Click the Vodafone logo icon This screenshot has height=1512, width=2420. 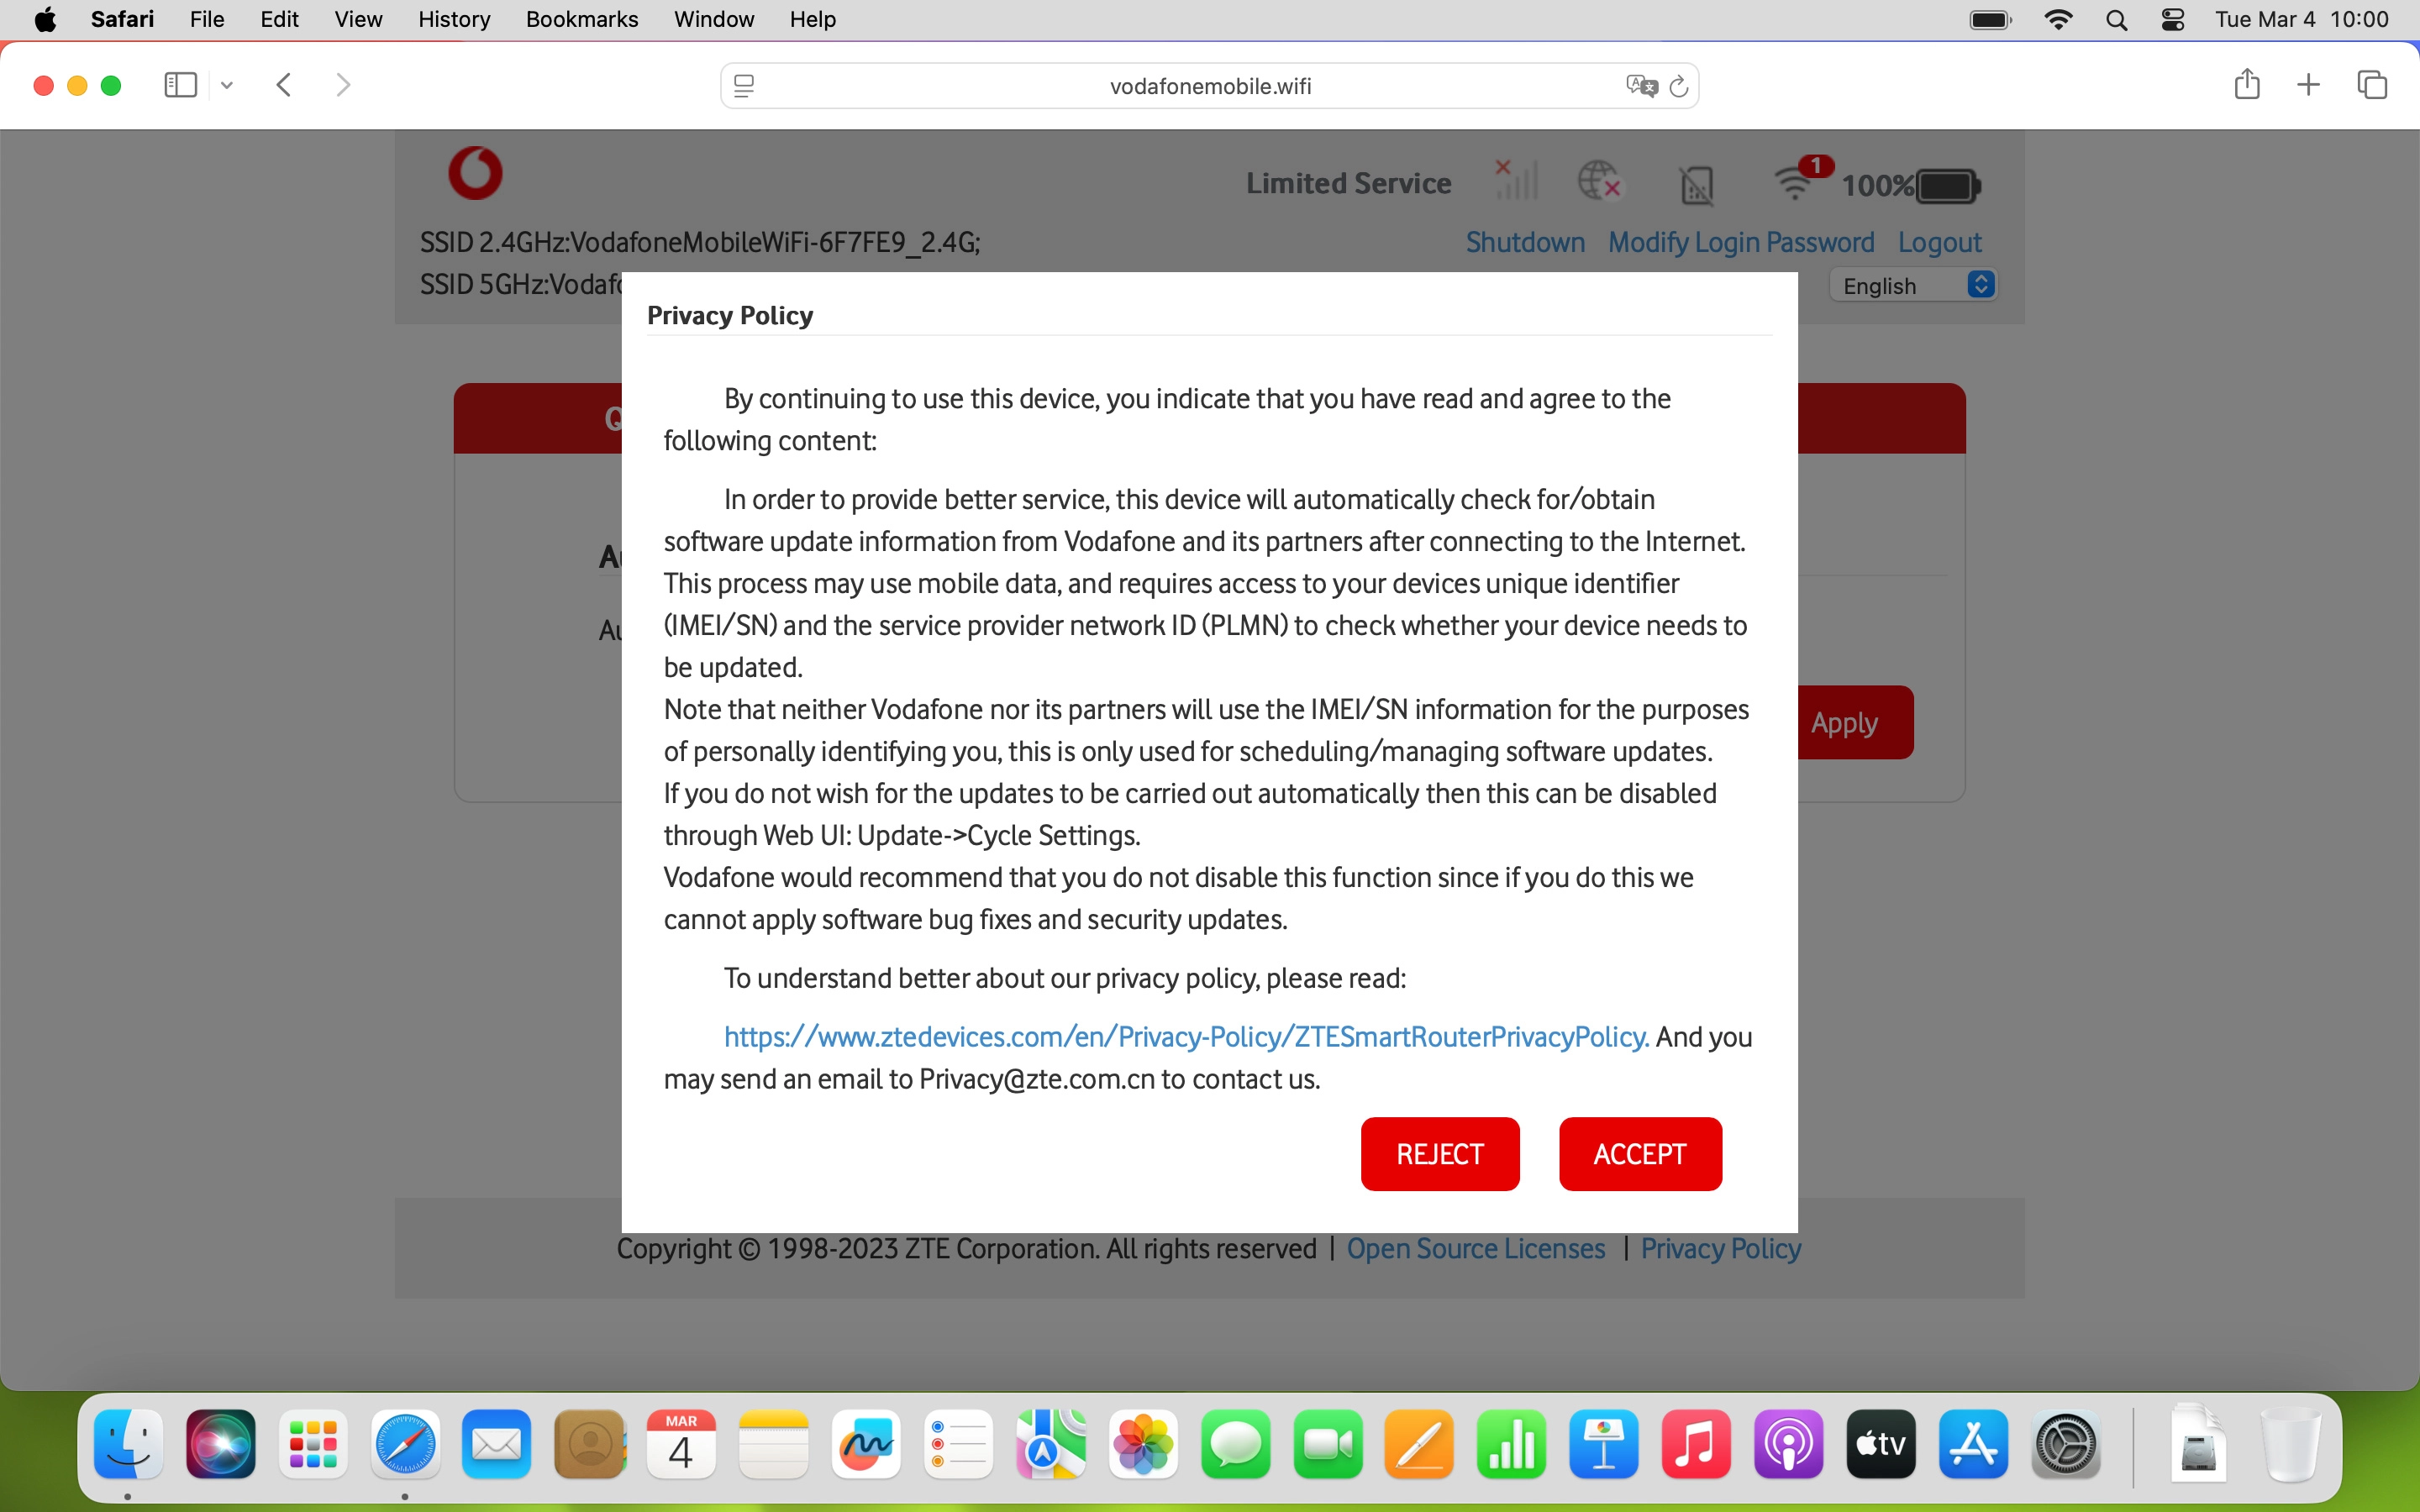(x=475, y=173)
